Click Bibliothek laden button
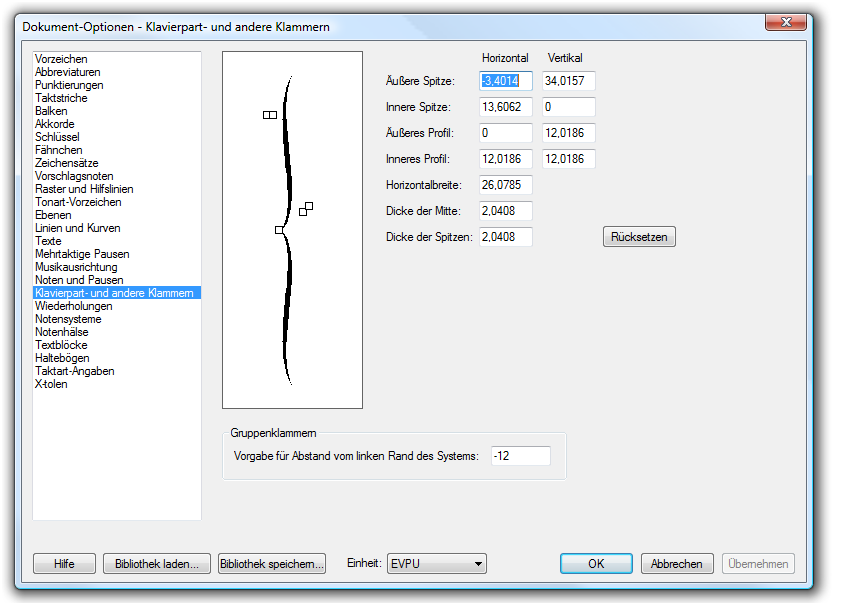 [x=157, y=564]
